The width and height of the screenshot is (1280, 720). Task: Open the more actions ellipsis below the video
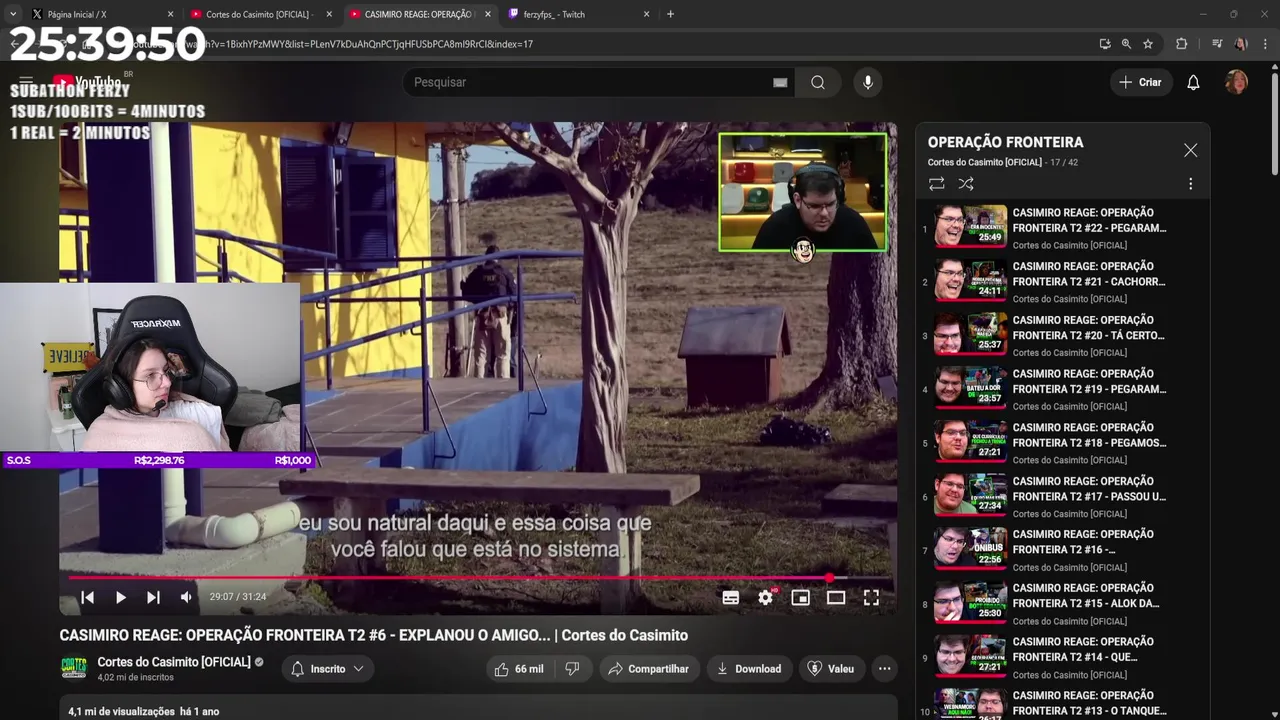(x=884, y=669)
